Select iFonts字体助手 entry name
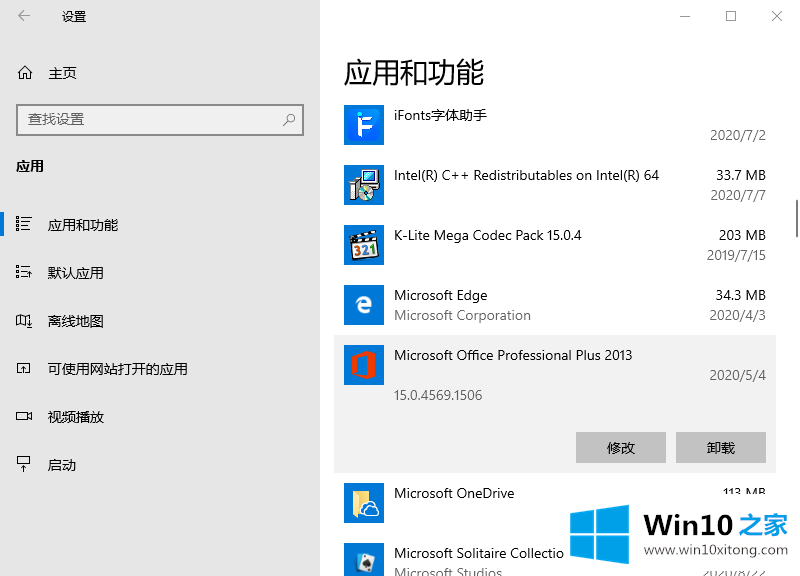Viewport: 800px width, 576px height. pos(440,115)
